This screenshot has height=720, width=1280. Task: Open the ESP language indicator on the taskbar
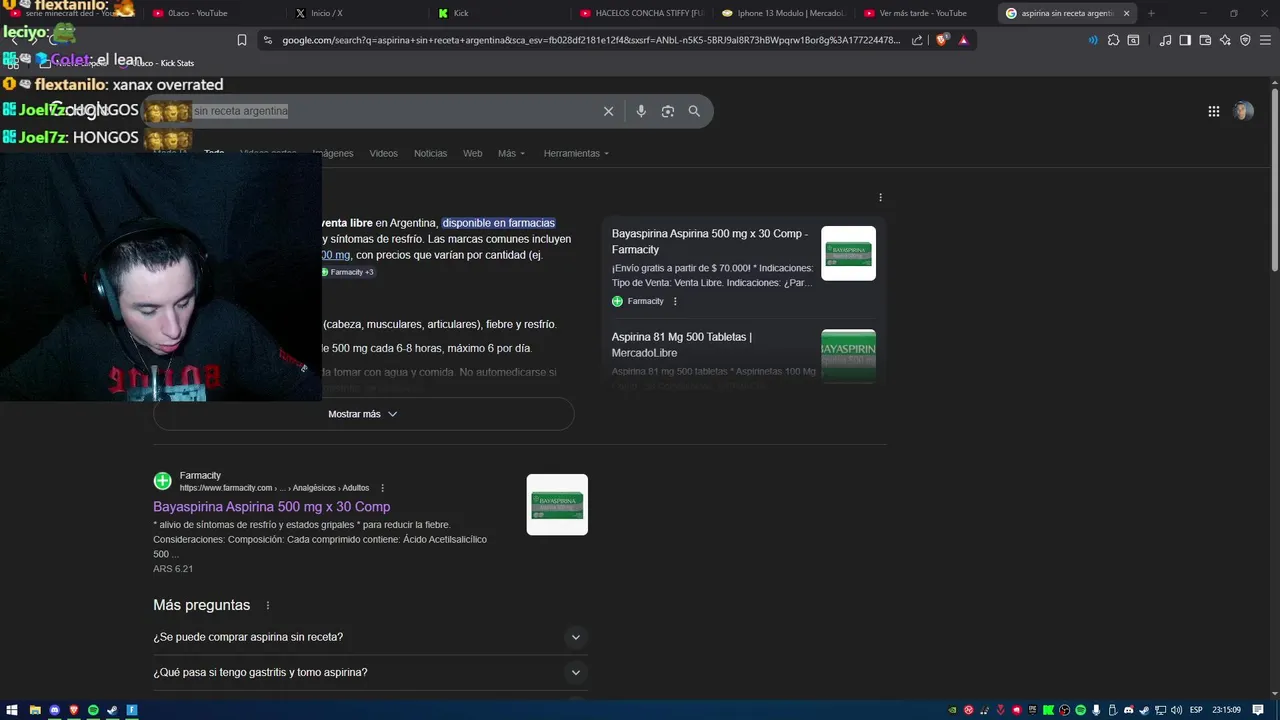point(1196,710)
